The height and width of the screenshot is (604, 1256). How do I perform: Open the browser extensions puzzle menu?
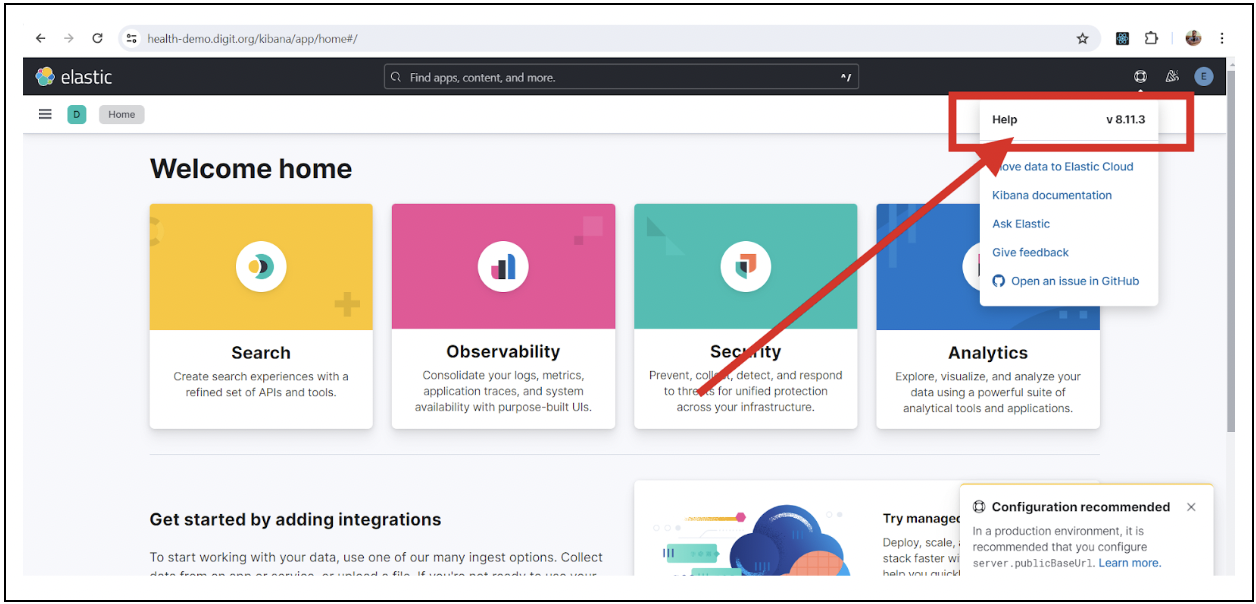(1152, 38)
